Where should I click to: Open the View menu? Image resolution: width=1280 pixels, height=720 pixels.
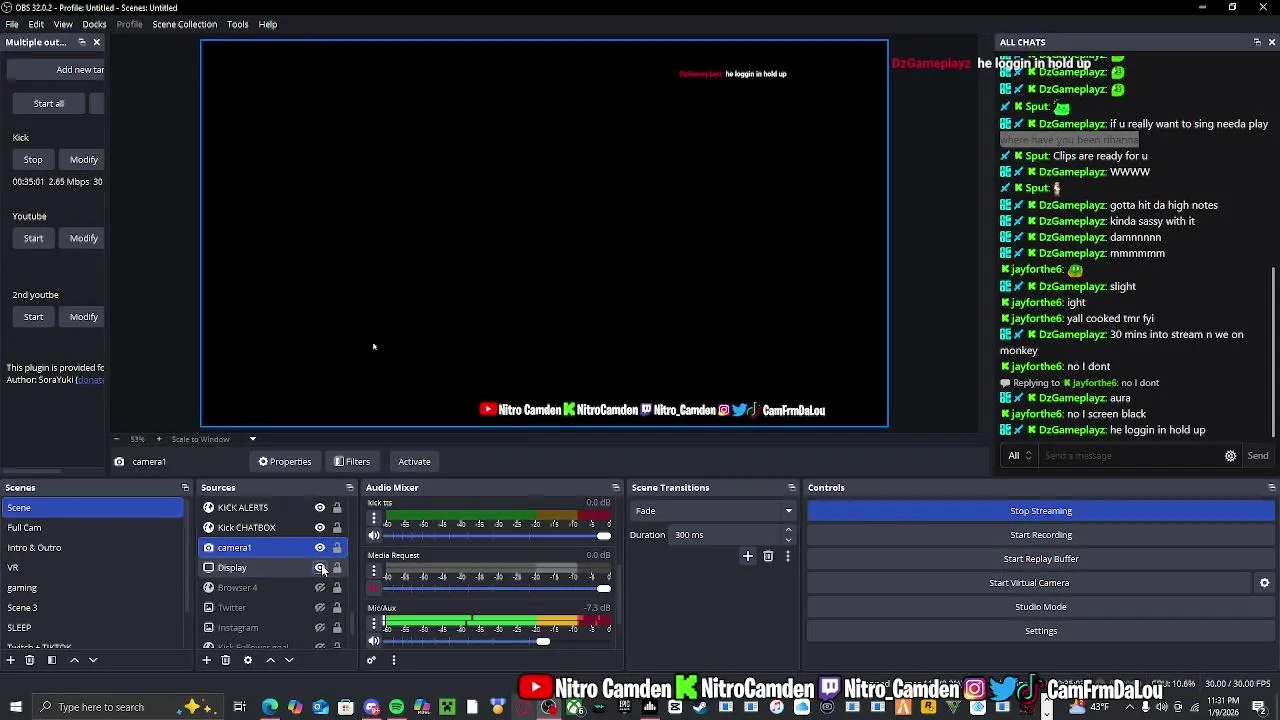tap(63, 24)
